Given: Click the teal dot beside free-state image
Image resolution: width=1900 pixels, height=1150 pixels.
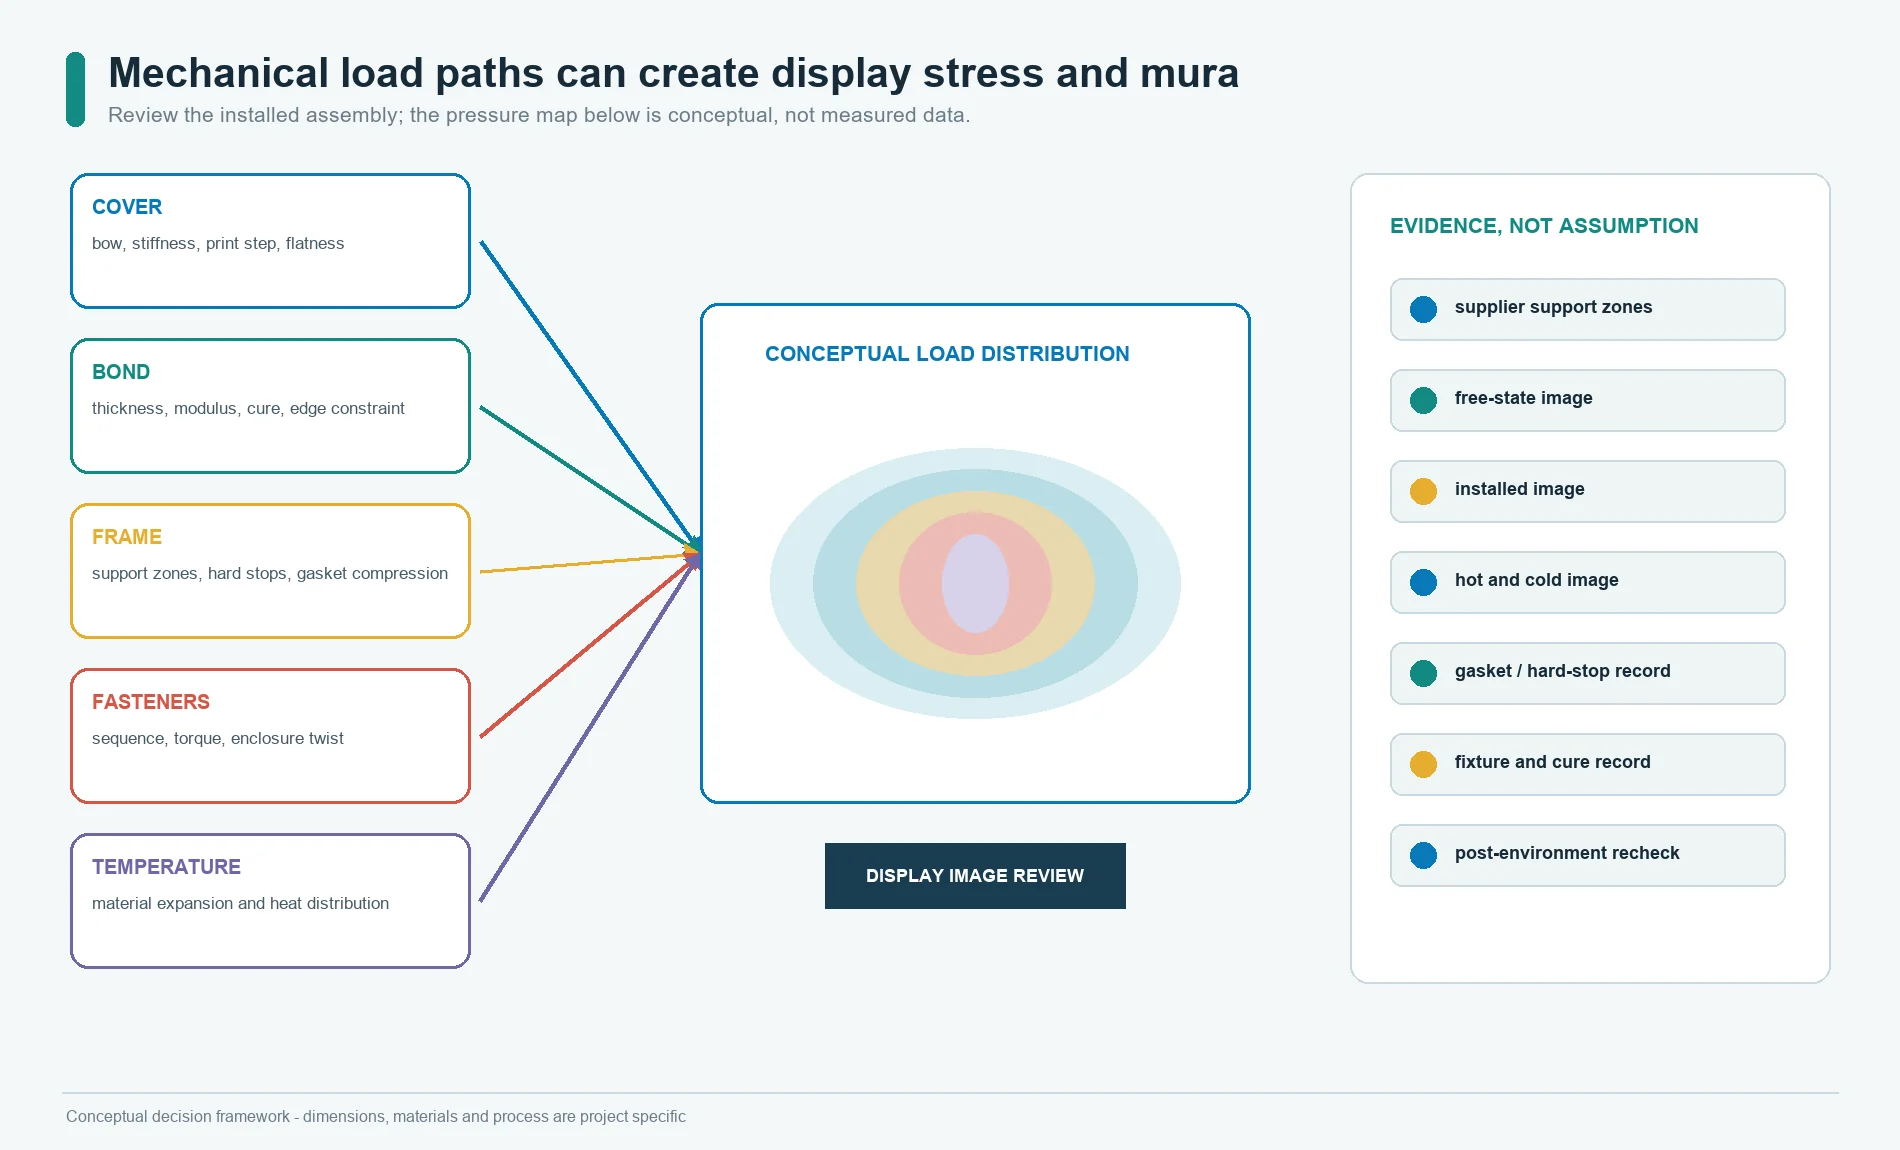Looking at the screenshot, I should pos(1423,400).
